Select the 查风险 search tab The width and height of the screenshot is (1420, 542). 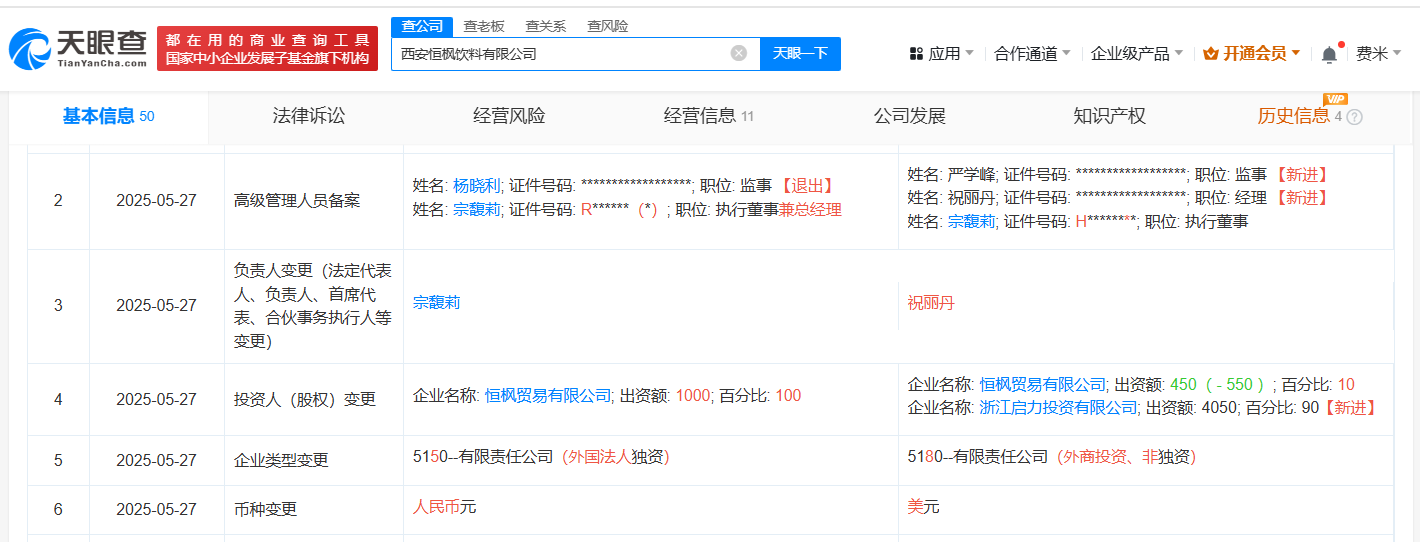tap(607, 26)
